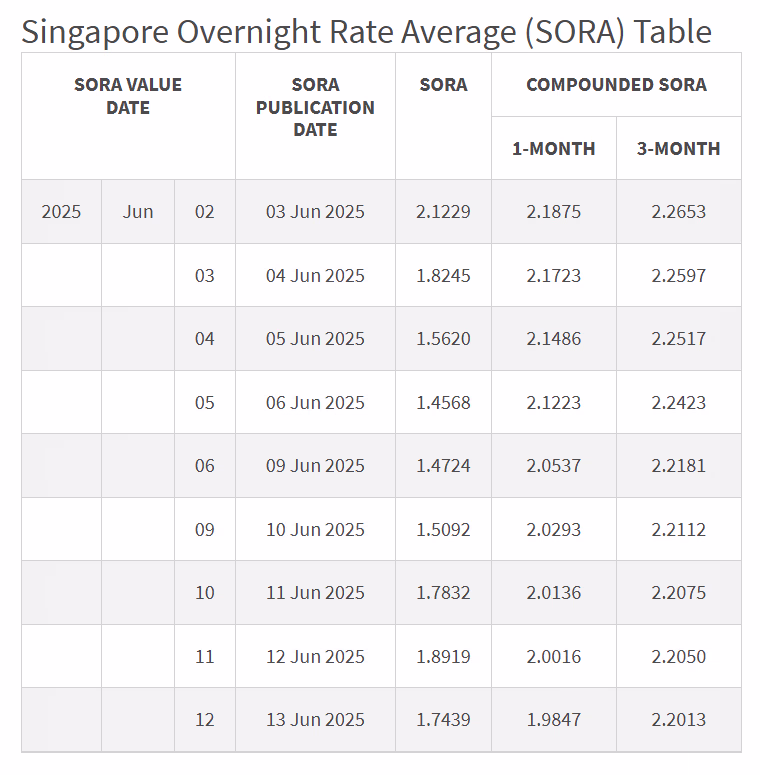
Task: Click publication date '12 Jun 2025'
Action: [x=315, y=656]
